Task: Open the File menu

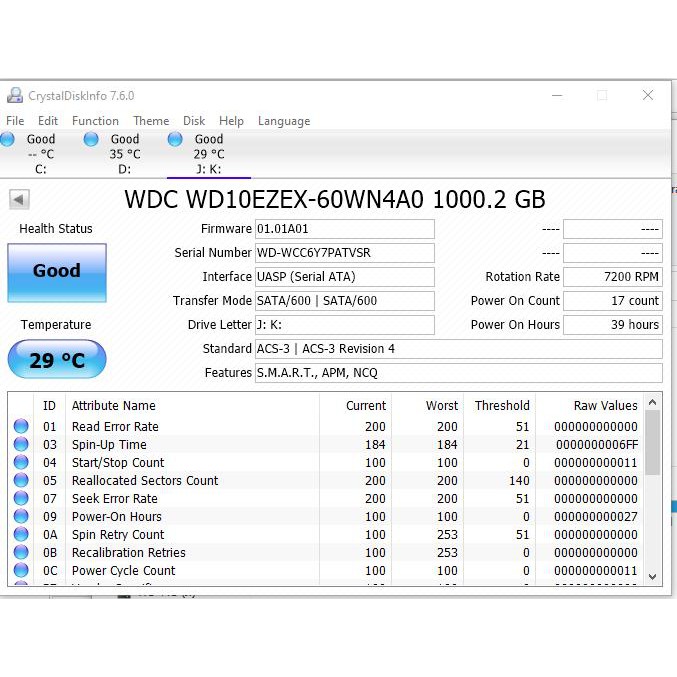Action: pos(15,121)
